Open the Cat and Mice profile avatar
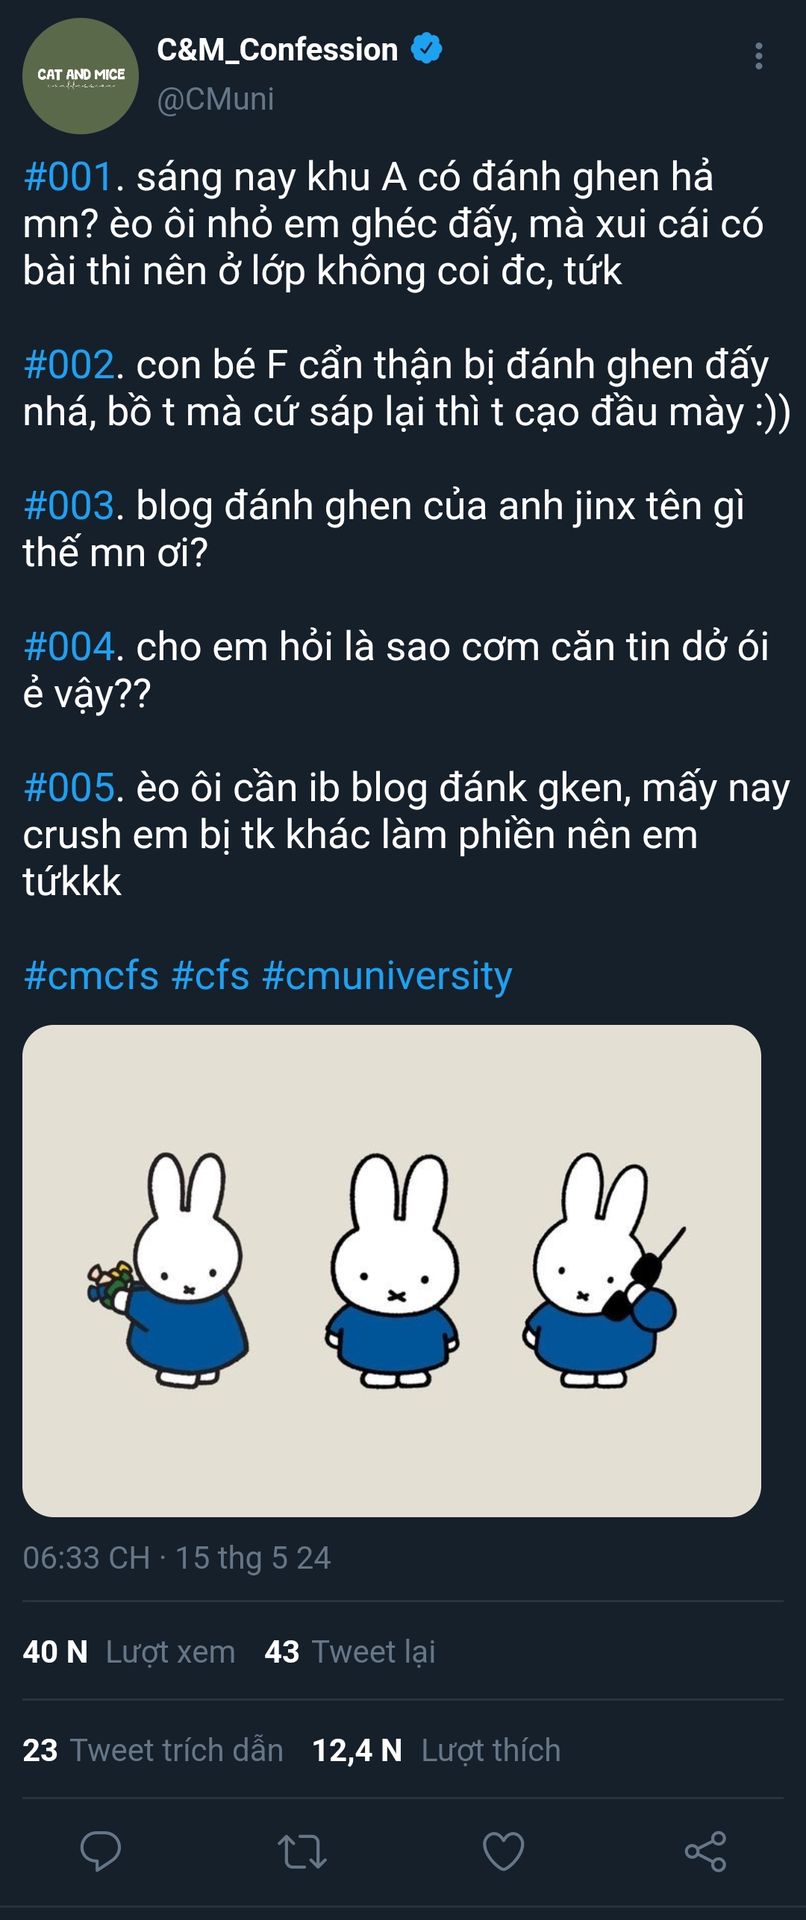The image size is (806, 1920). tap(80, 76)
